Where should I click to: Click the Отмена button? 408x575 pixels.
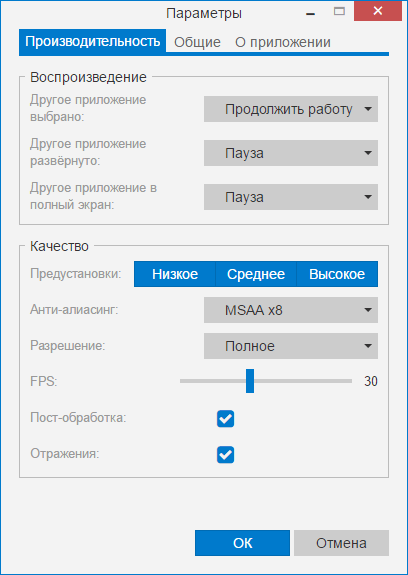click(x=341, y=543)
